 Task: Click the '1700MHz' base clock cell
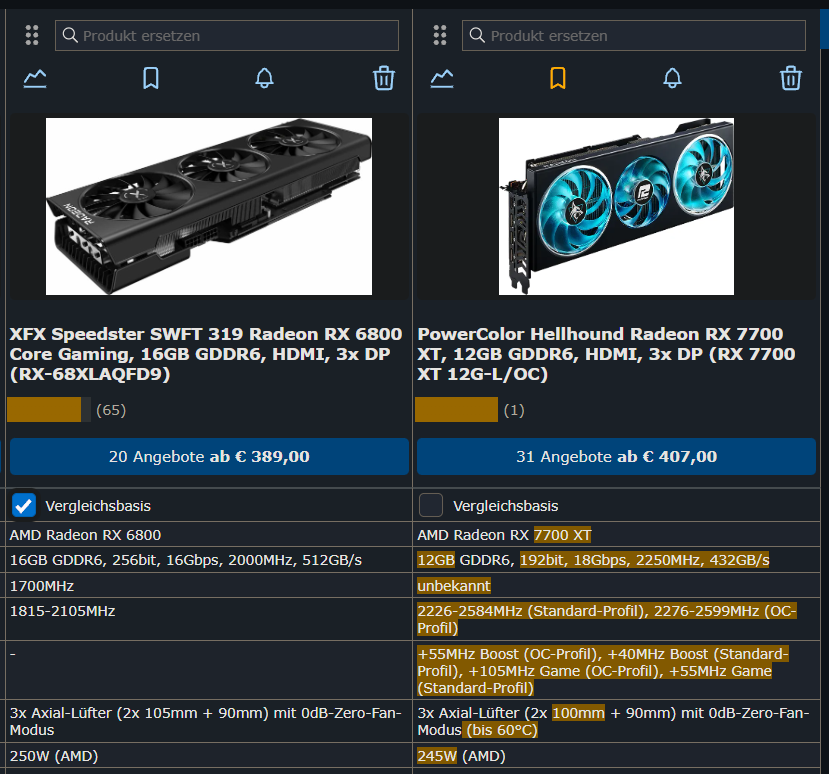(x=209, y=586)
